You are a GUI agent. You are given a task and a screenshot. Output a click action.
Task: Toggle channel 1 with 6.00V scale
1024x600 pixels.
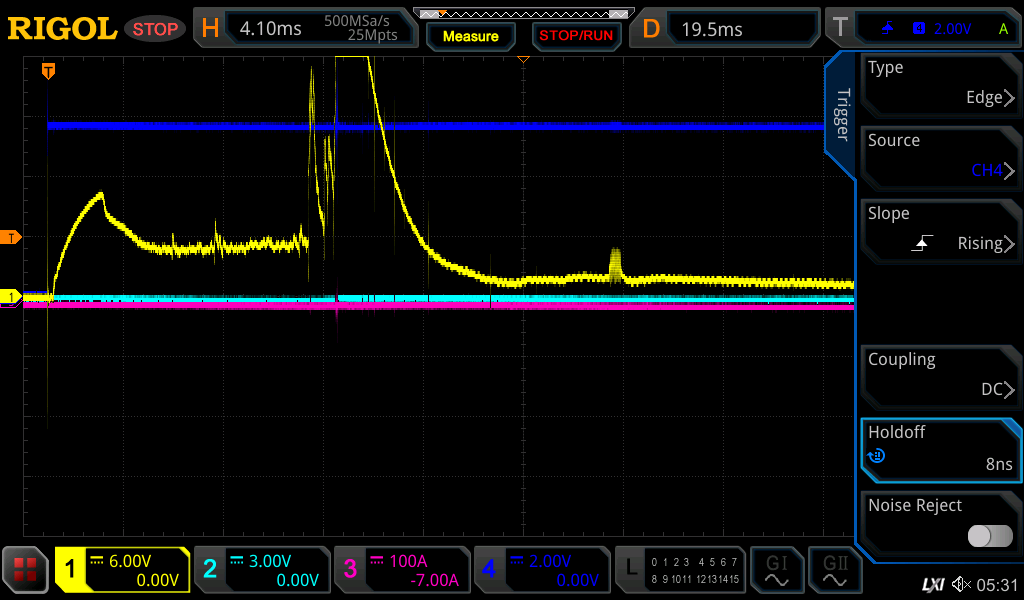123,570
